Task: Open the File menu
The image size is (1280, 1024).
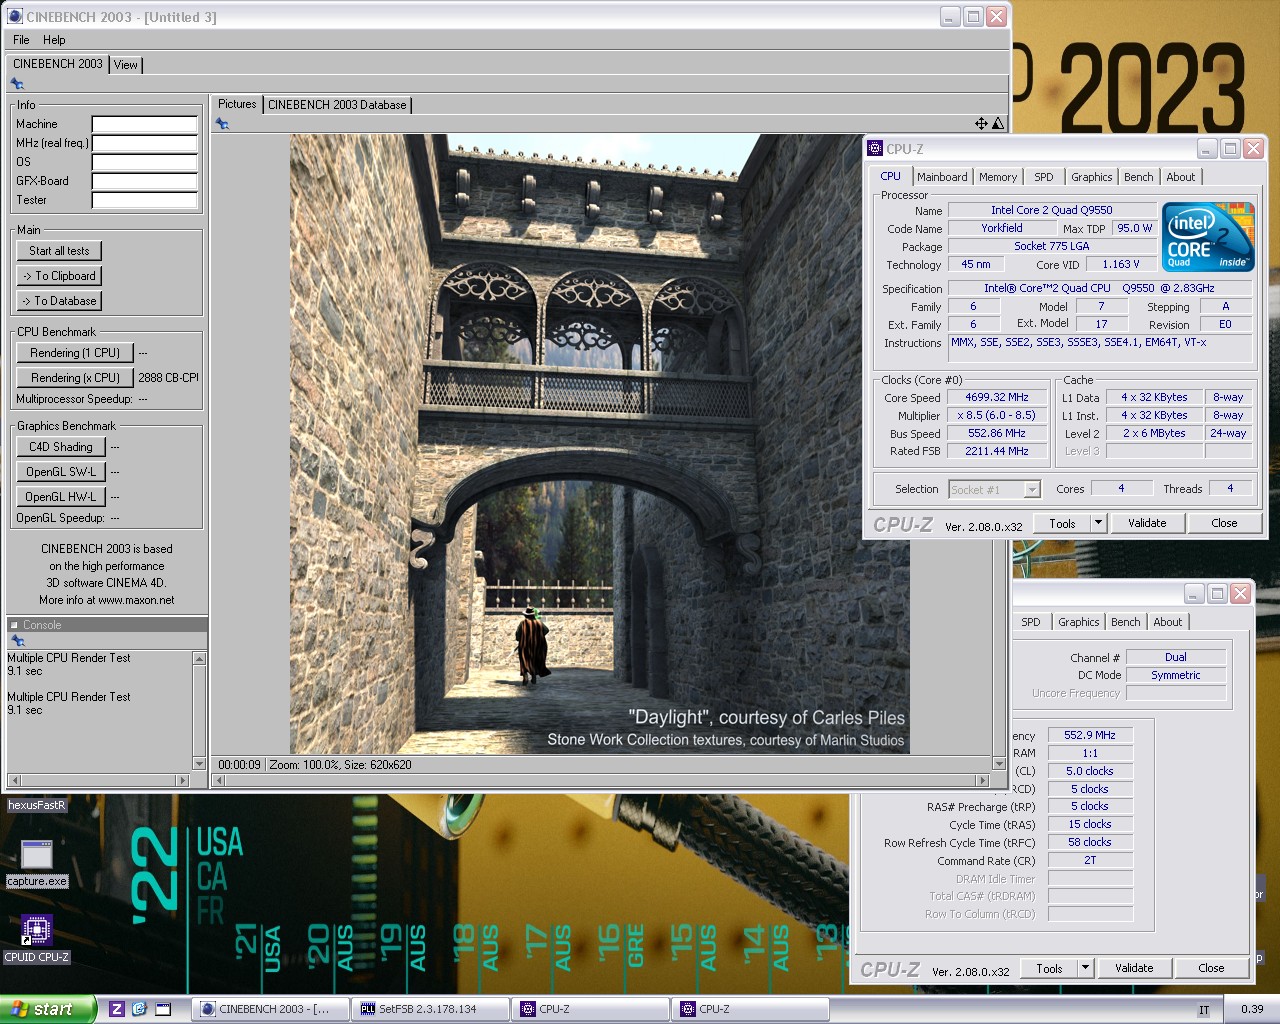Action: (x=21, y=40)
